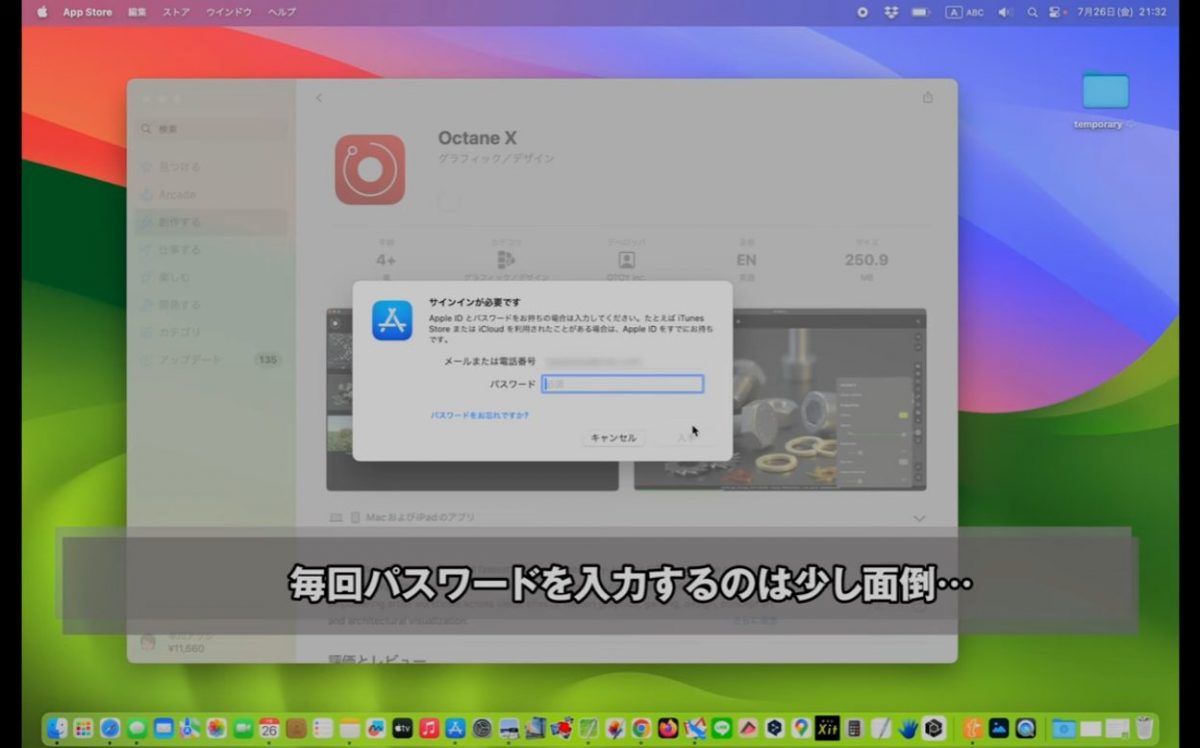Open Maps from the Dock

click(x=190, y=728)
